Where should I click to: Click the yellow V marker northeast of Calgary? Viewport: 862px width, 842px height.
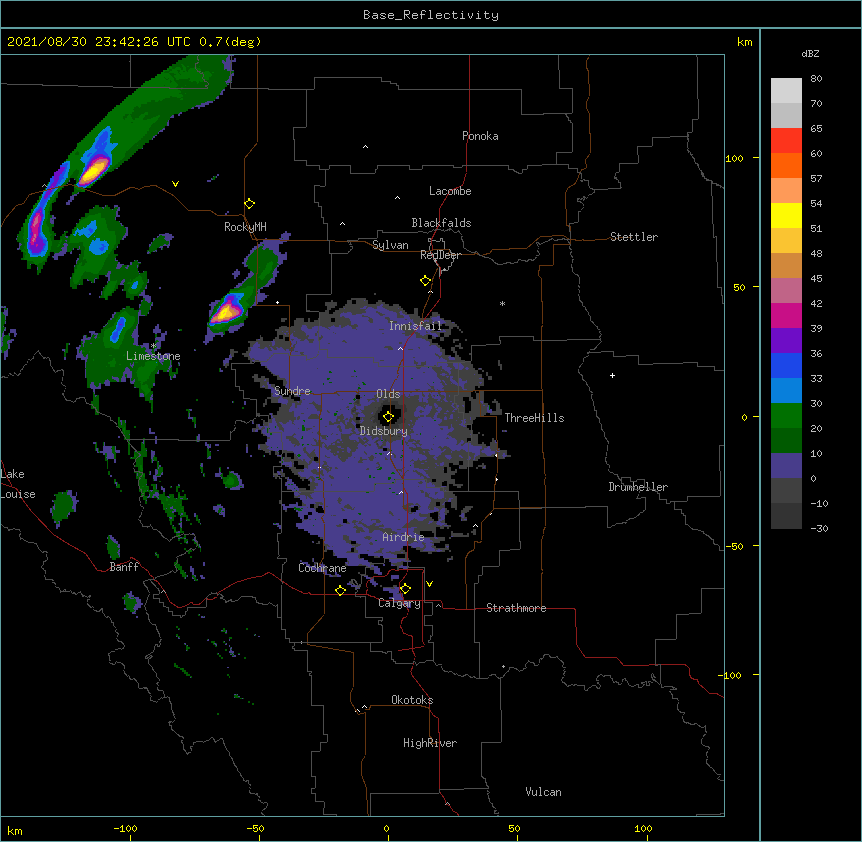[x=429, y=584]
